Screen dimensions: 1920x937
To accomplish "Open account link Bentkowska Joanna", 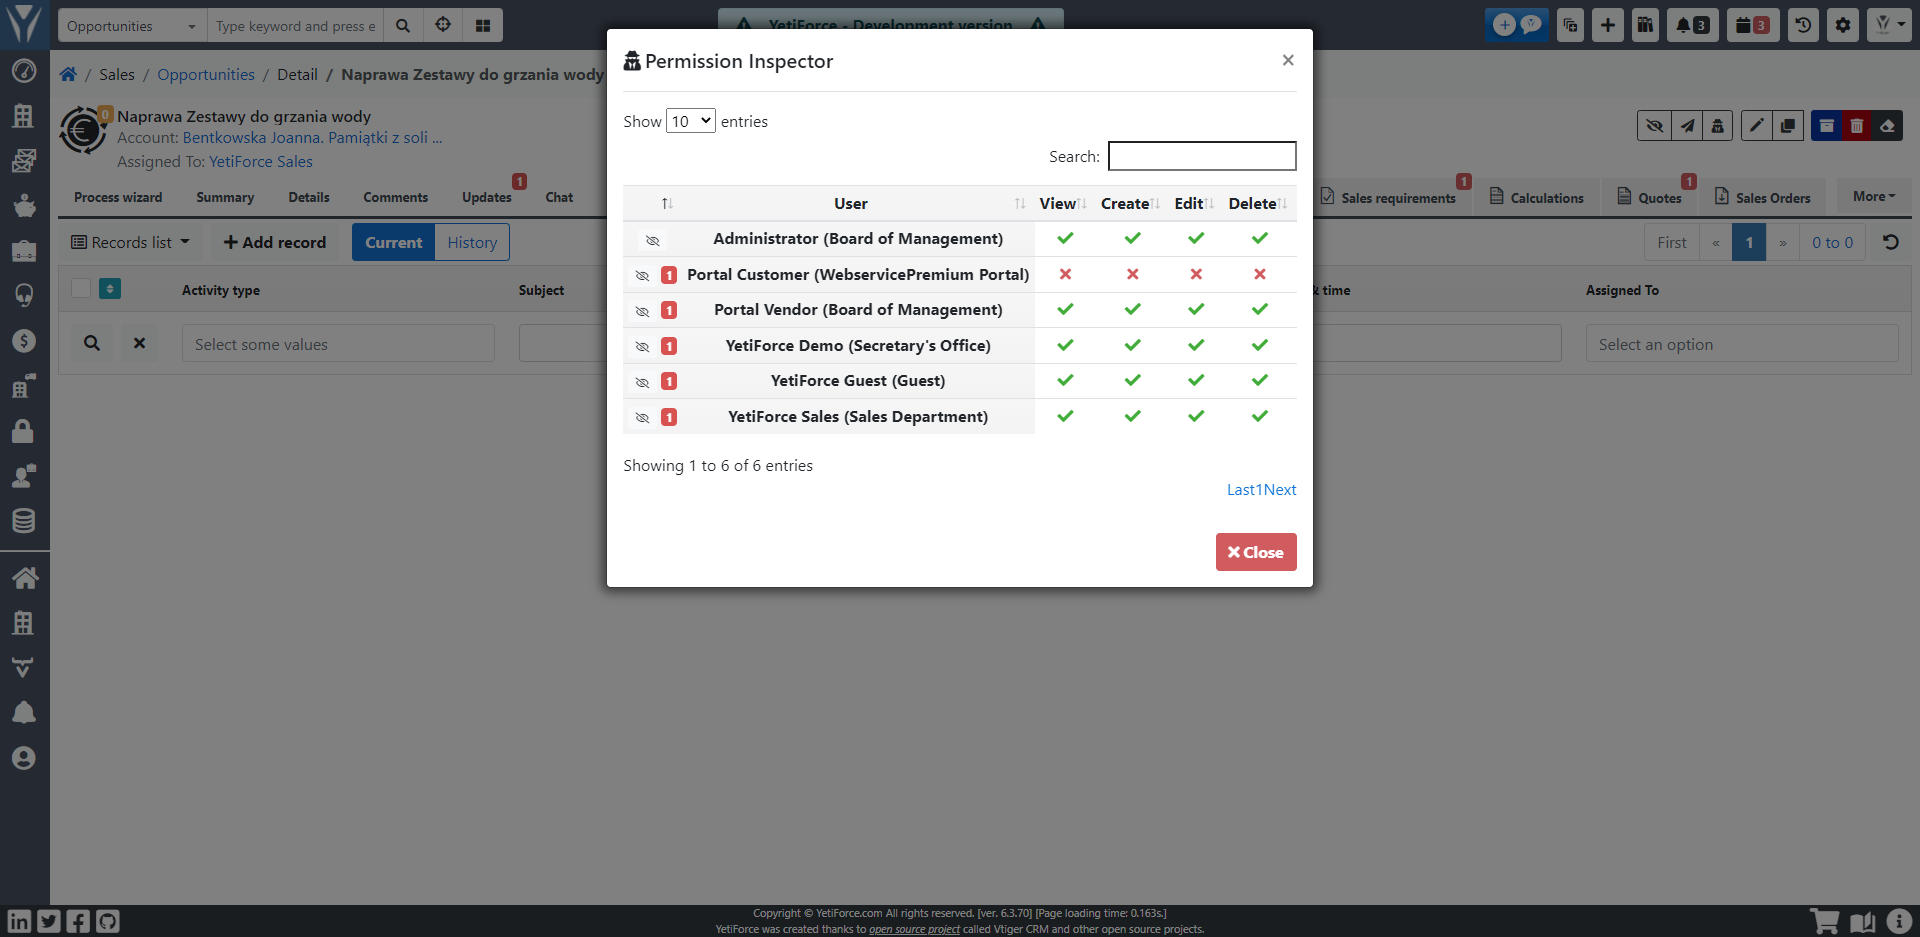I will 312,138.
